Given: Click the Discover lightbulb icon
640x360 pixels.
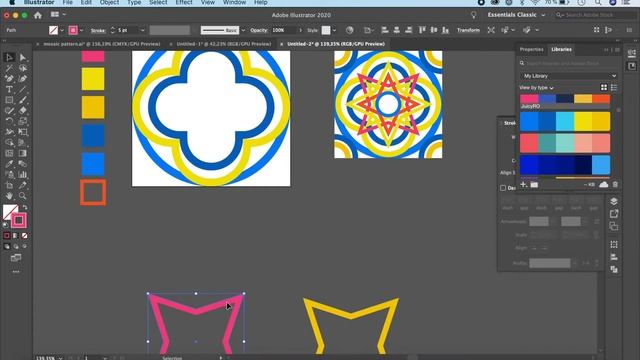Looking at the screenshot, I should tap(473, 15).
